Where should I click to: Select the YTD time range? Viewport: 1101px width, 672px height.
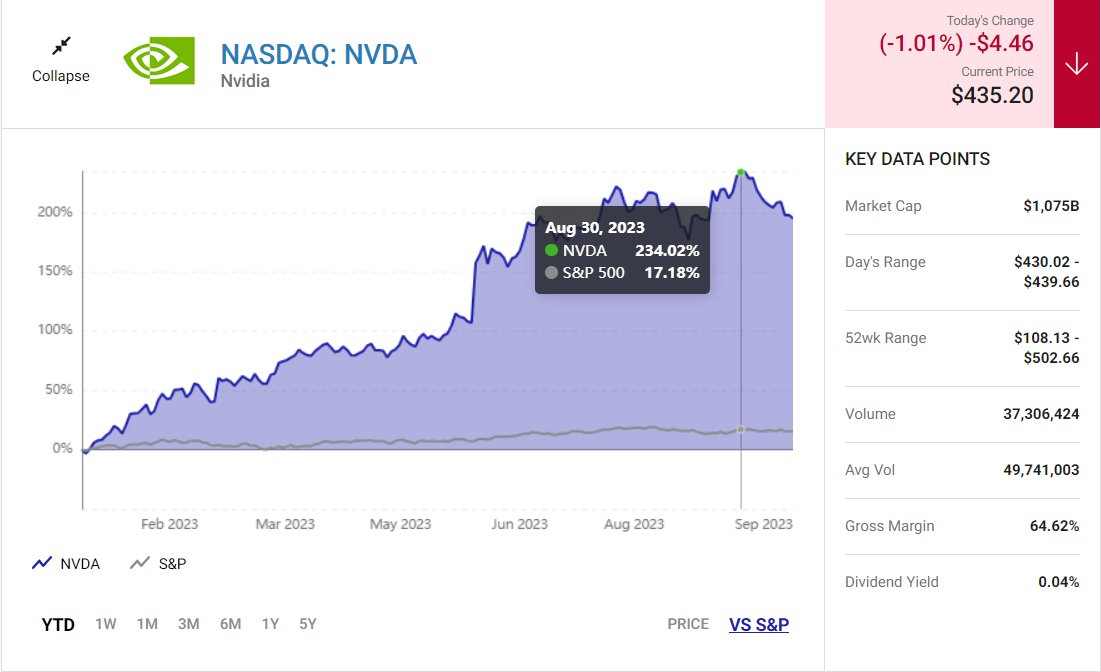58,624
